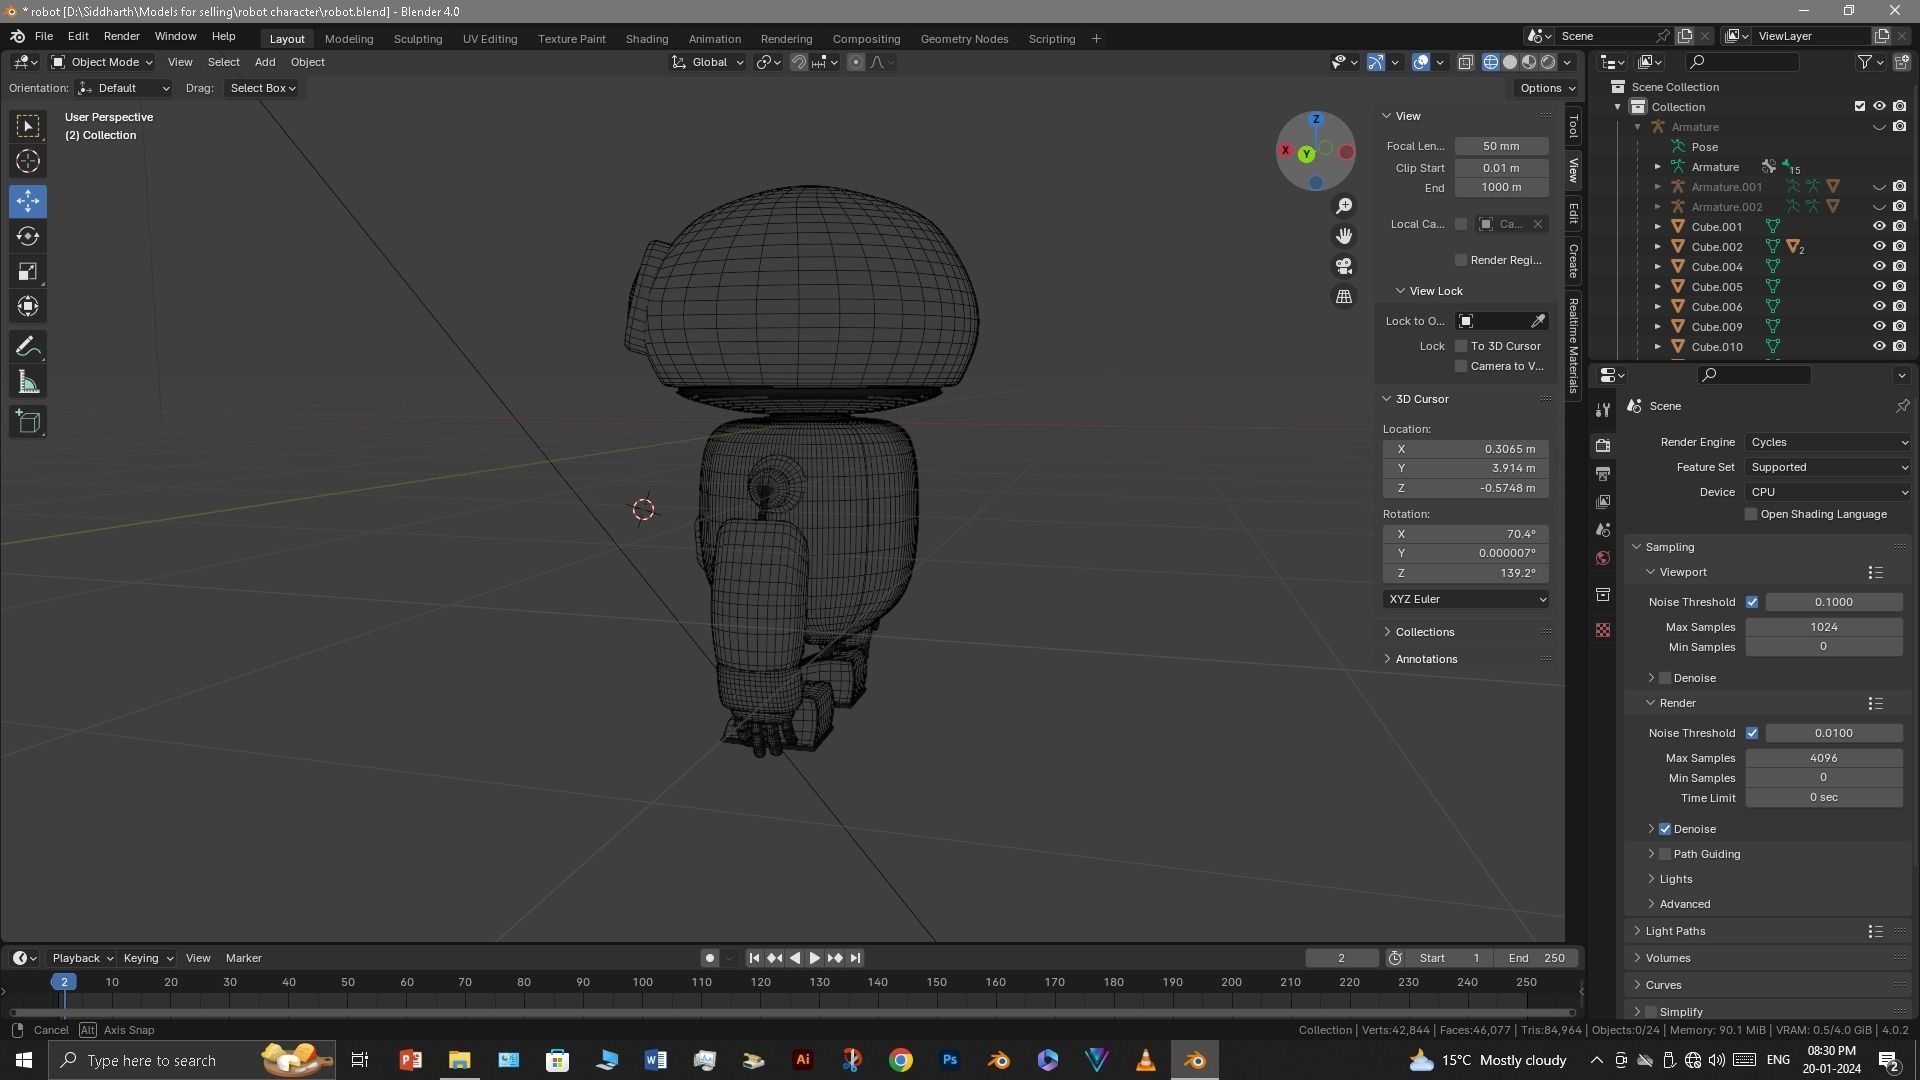This screenshot has height=1080, width=1920.
Task: Select the Annotate tool
Action: tap(28, 347)
